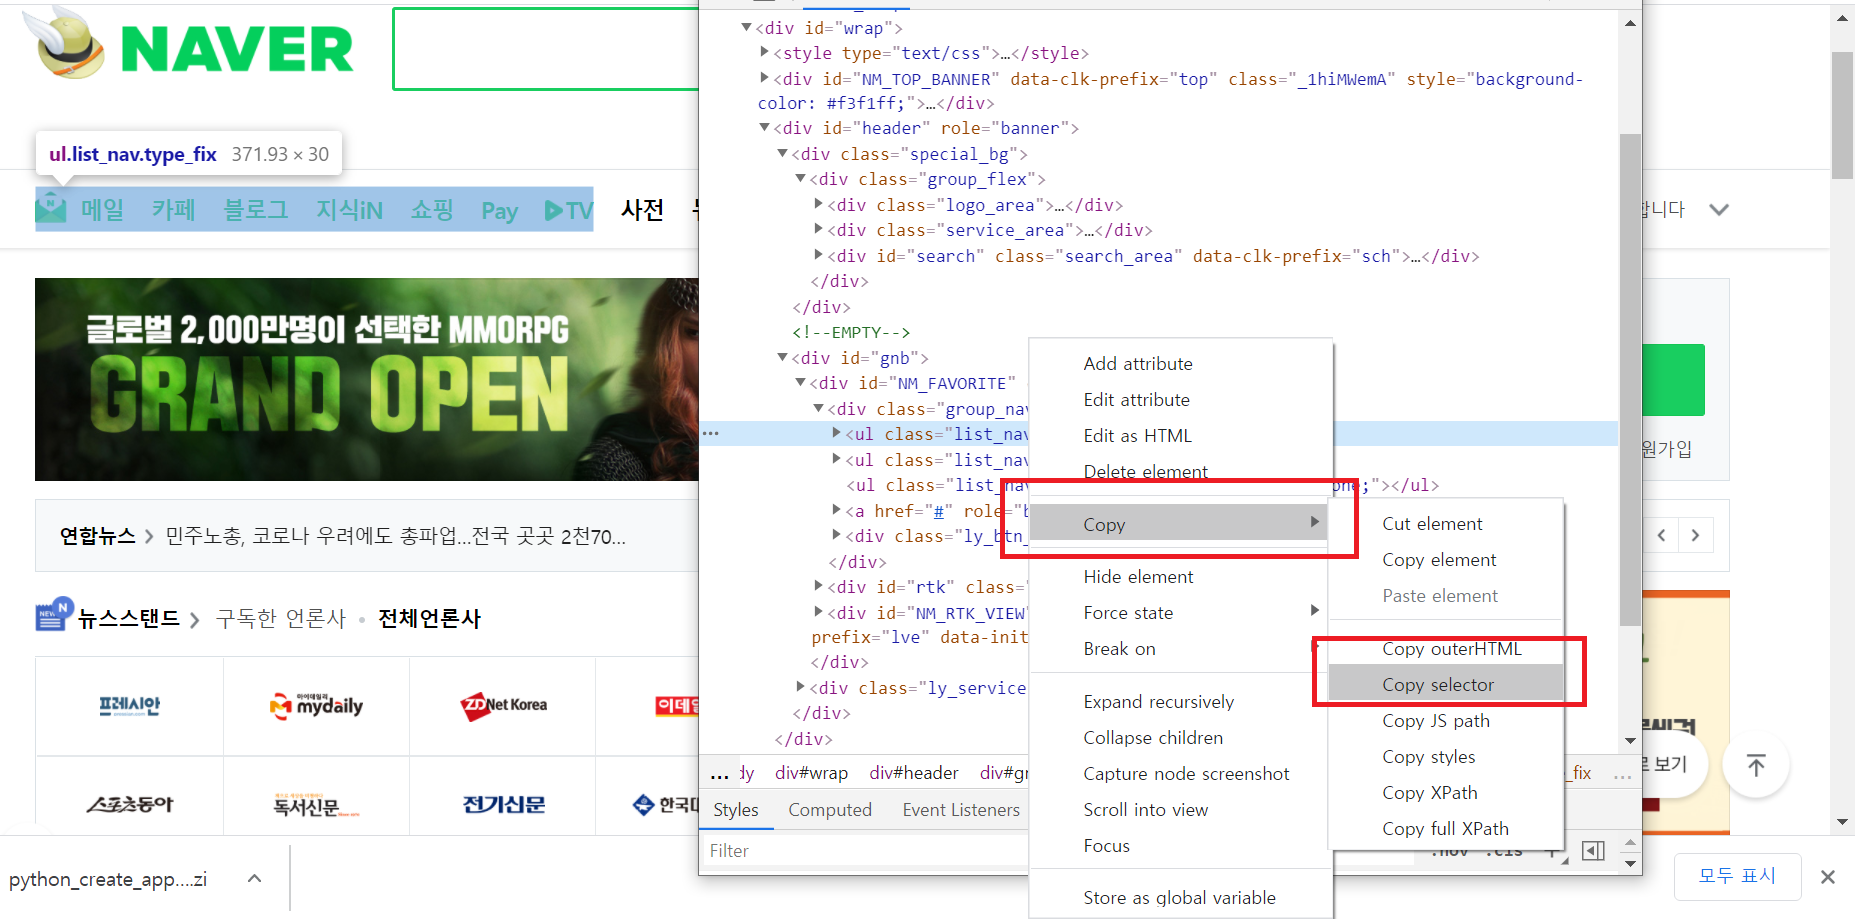Image resolution: width=1857 pixels, height=919 pixels.
Task: Collapse the div id="wrap" node
Action: pos(746,27)
